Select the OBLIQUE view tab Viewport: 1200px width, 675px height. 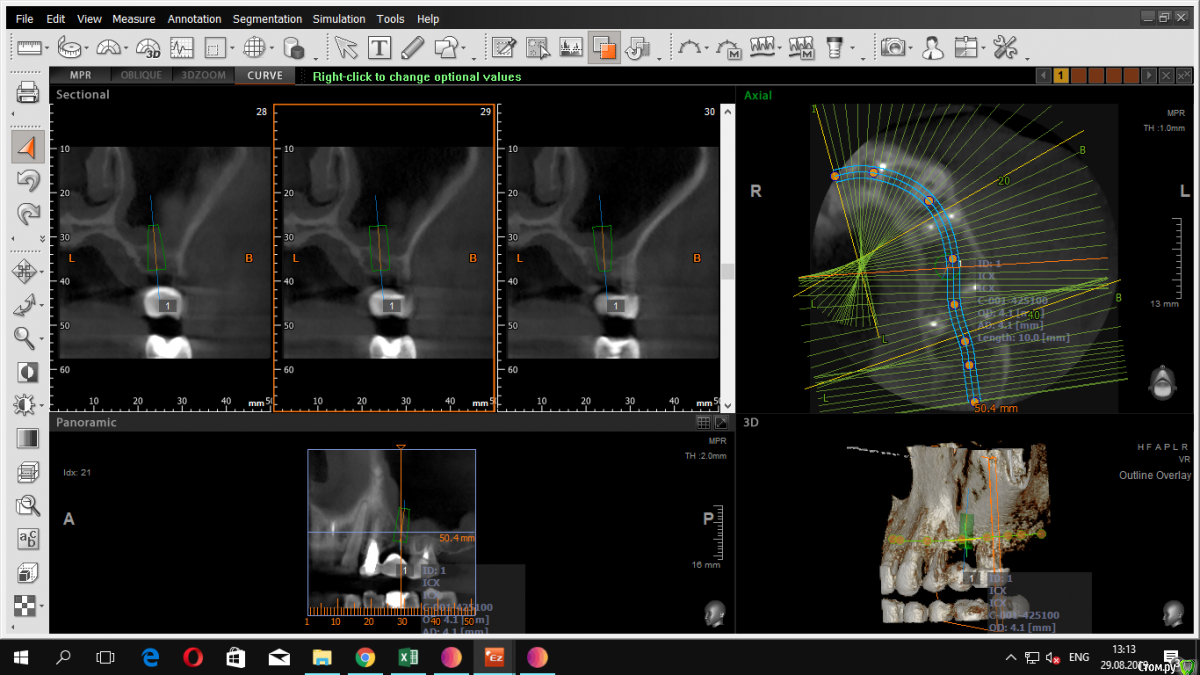(141, 76)
